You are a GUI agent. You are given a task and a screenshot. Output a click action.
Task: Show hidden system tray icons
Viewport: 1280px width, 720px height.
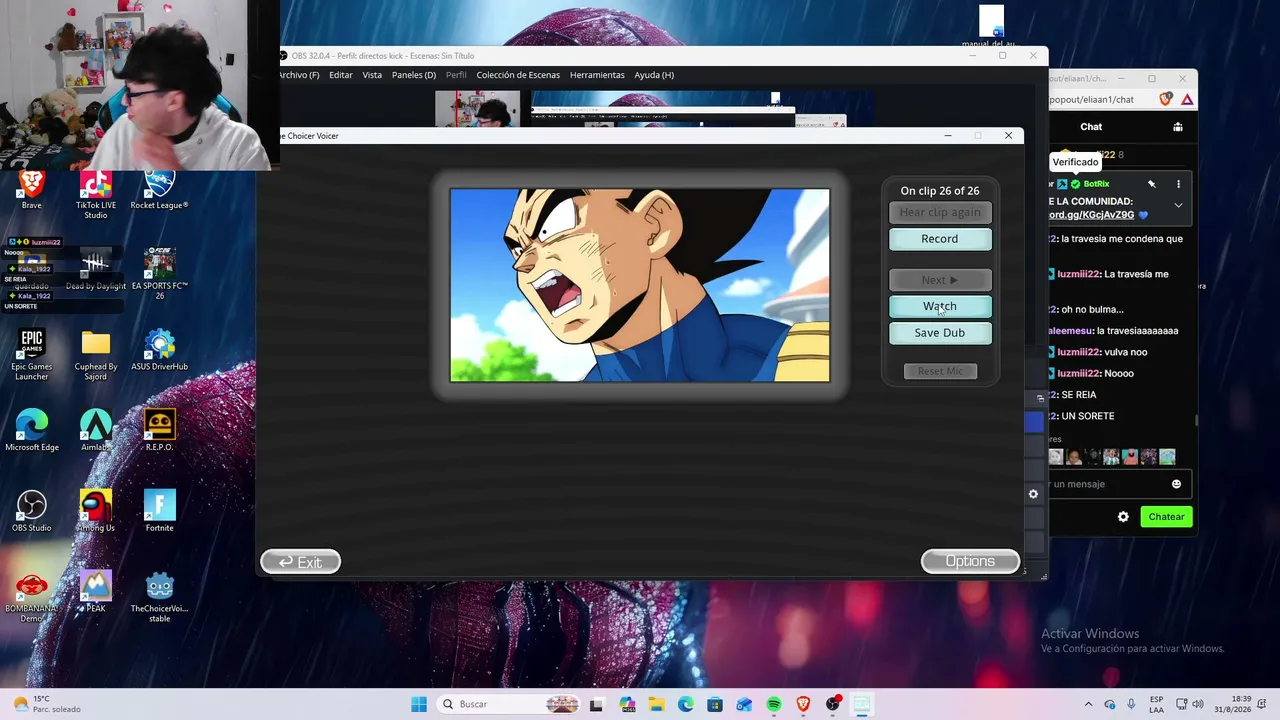tap(1088, 704)
